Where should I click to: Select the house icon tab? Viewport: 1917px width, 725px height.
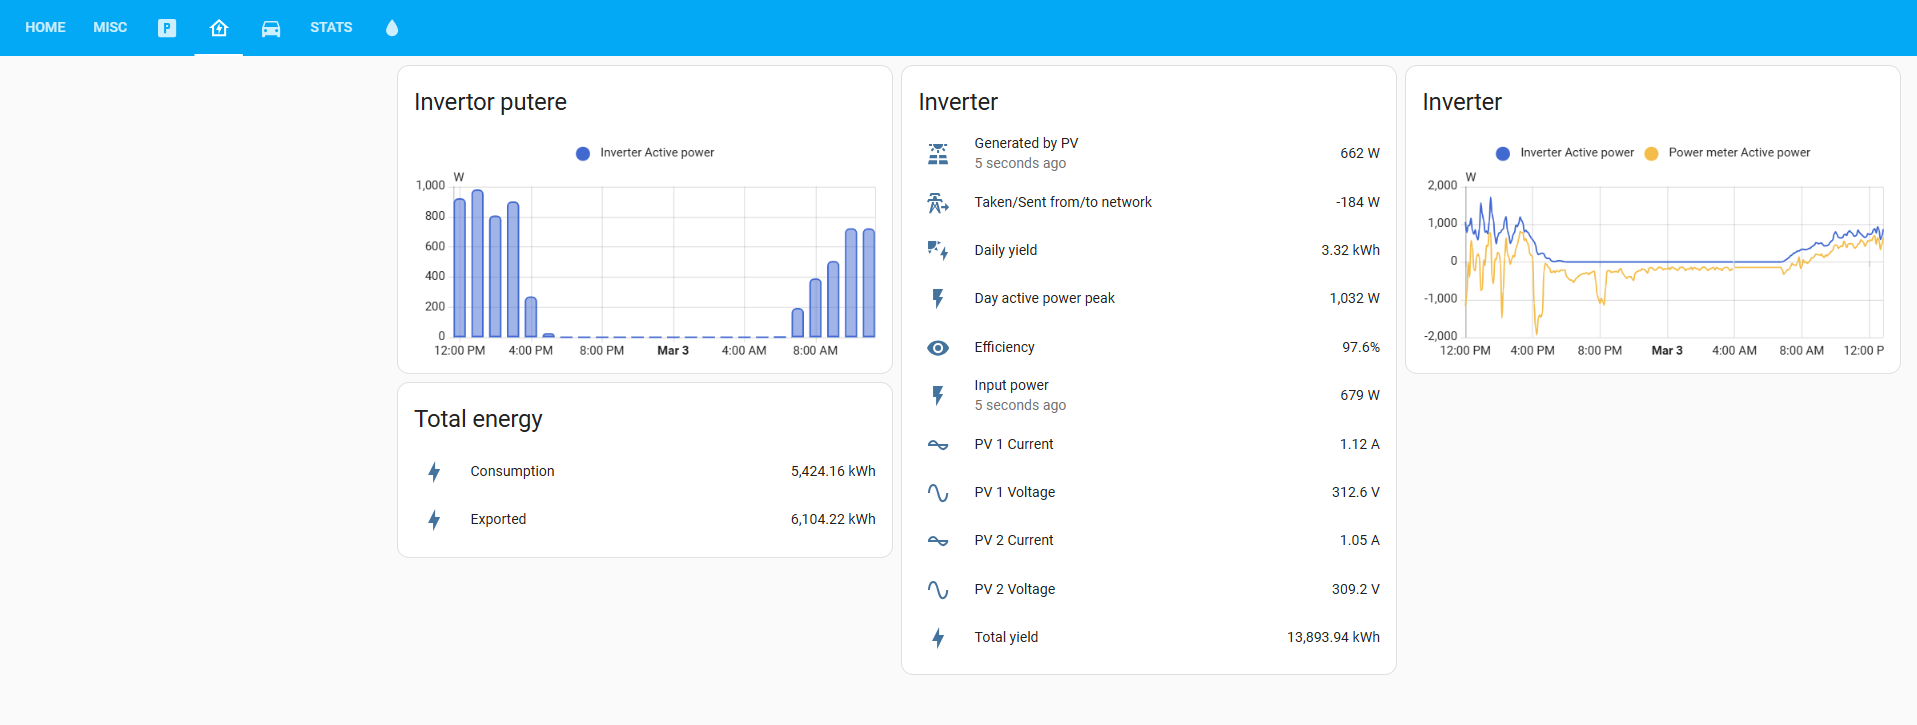click(x=219, y=28)
